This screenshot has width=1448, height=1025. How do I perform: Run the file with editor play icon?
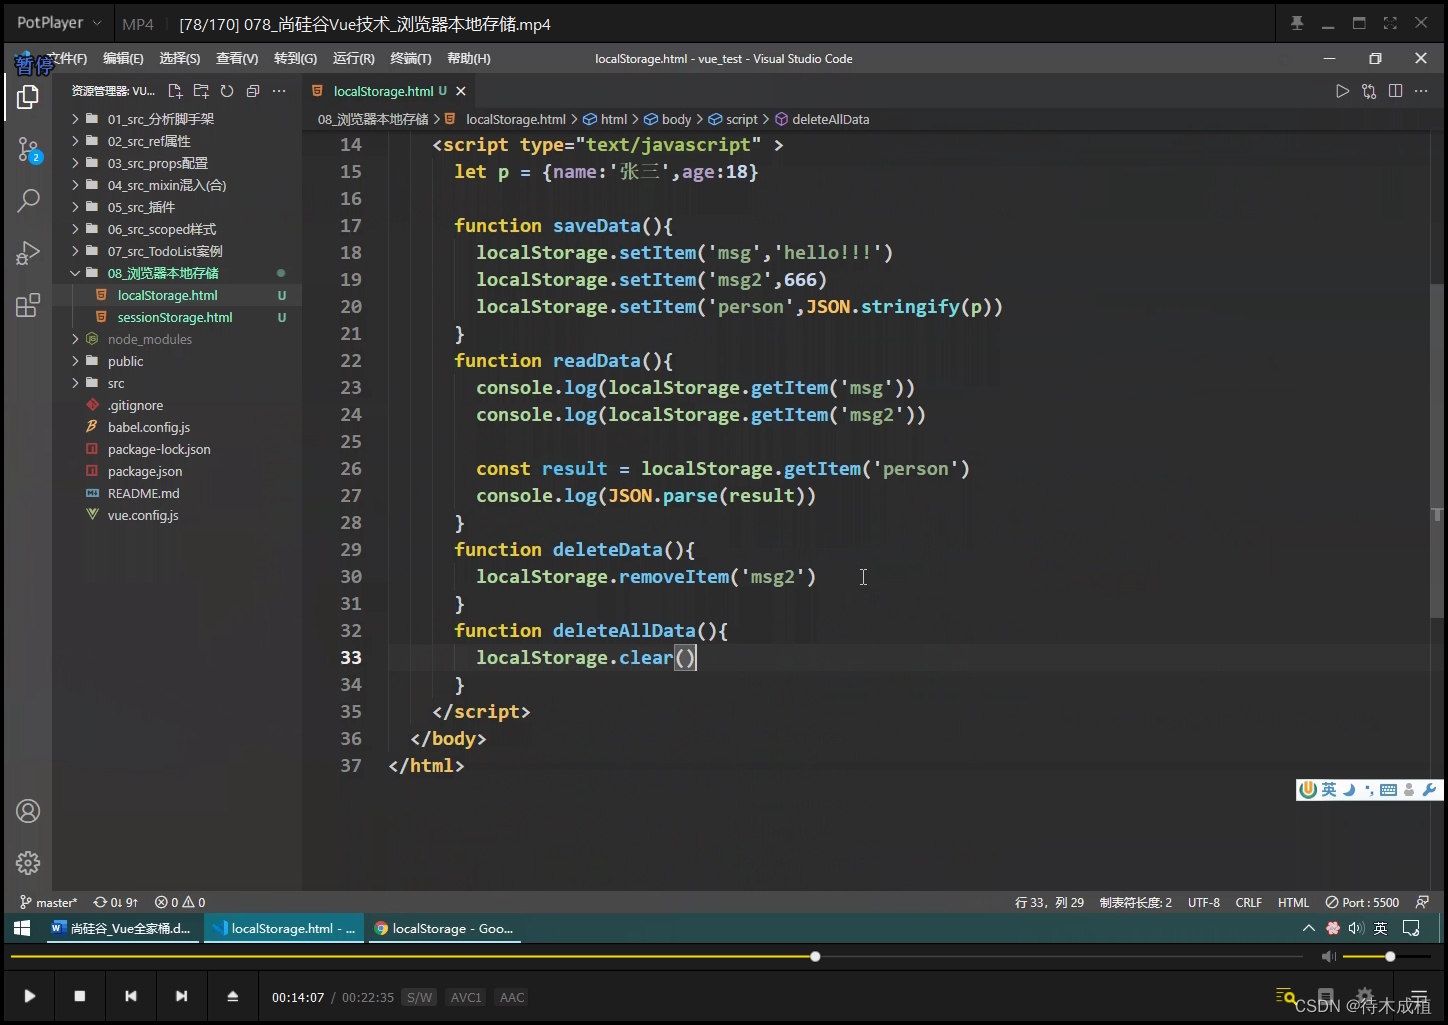click(1342, 91)
